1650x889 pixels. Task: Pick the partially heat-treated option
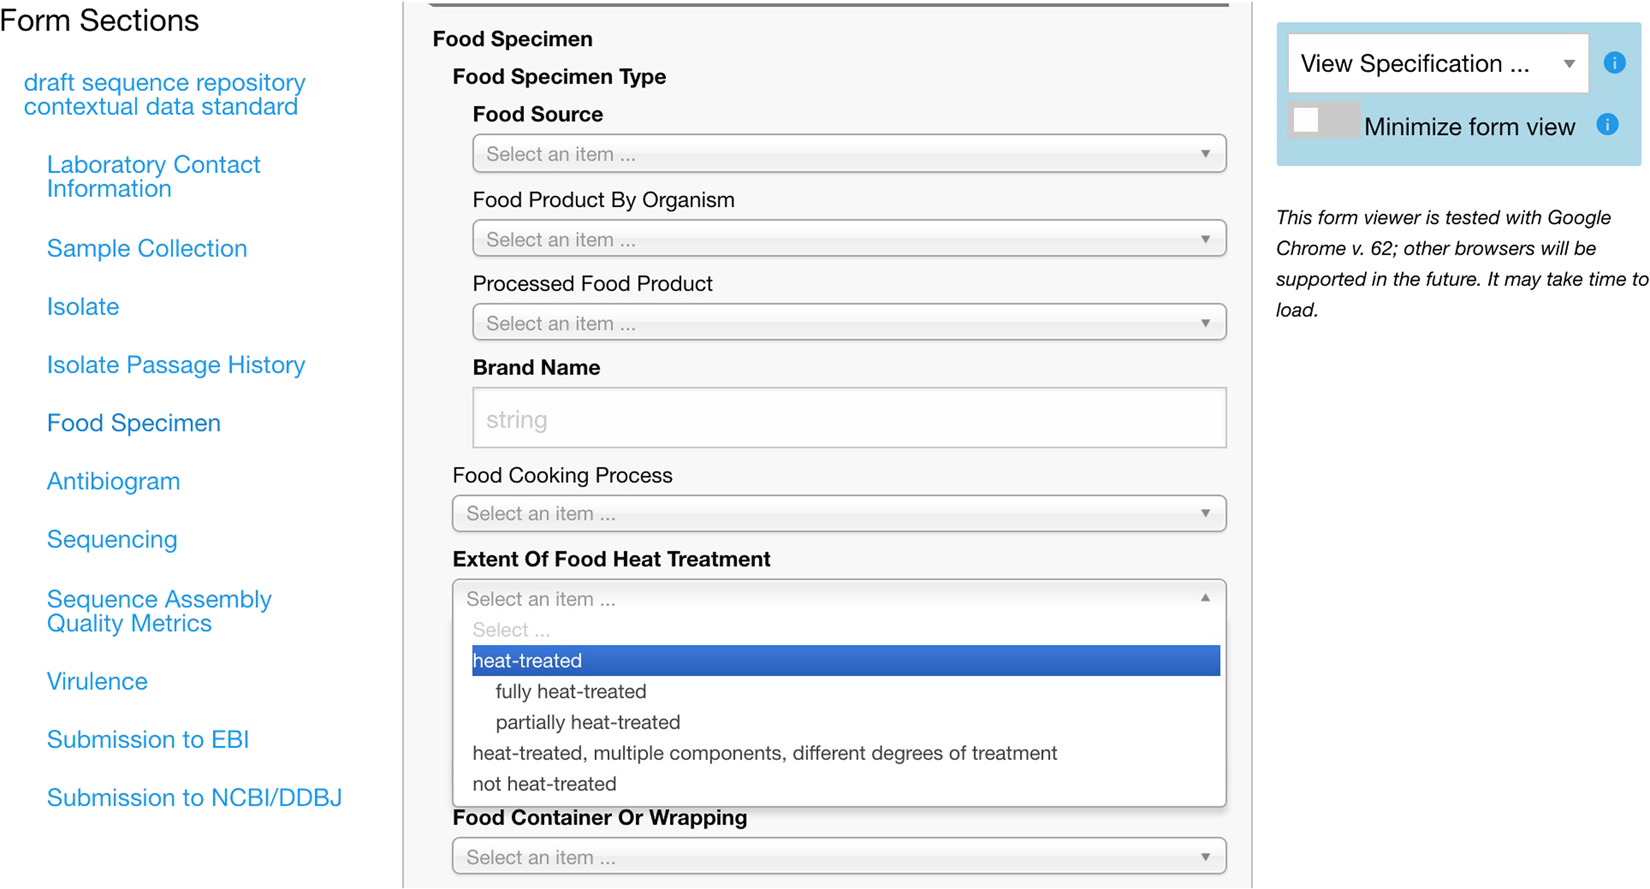pyautogui.click(x=588, y=723)
